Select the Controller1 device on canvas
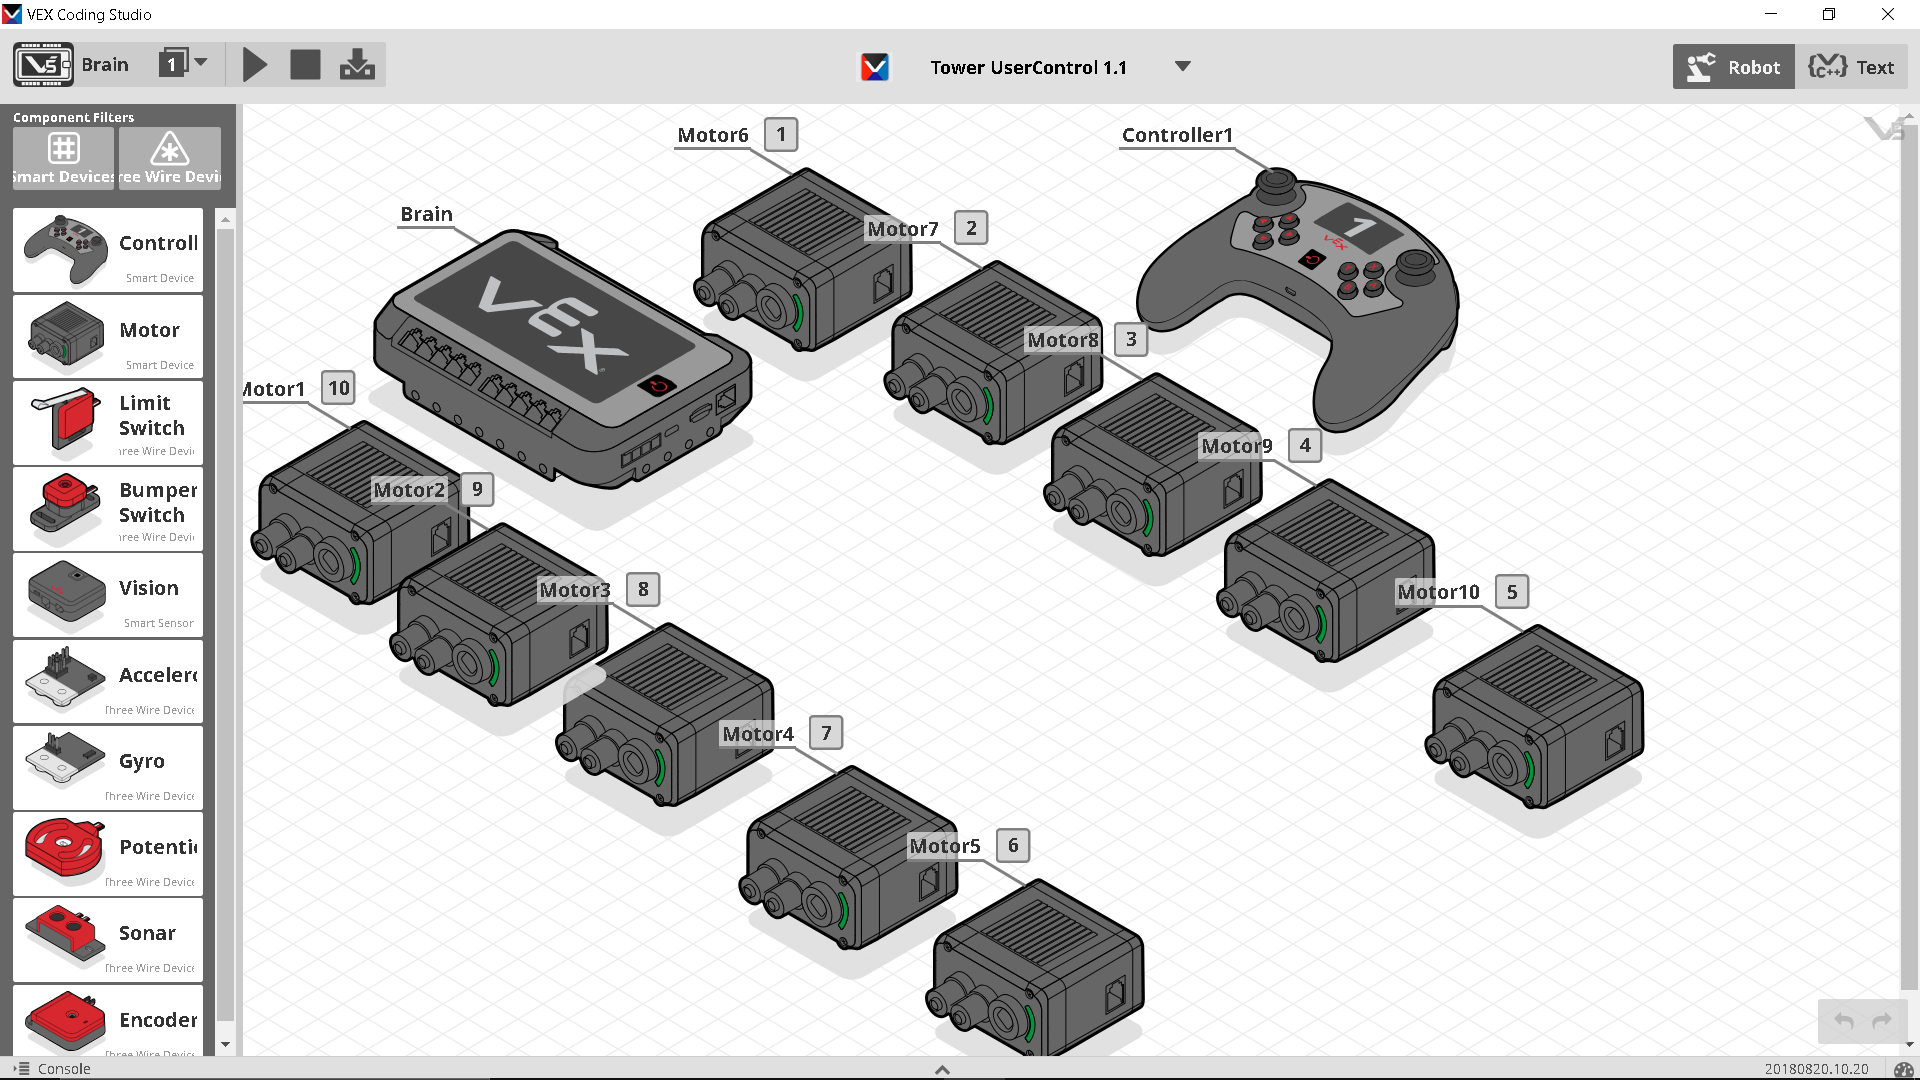The image size is (1920, 1080). coord(1297,298)
